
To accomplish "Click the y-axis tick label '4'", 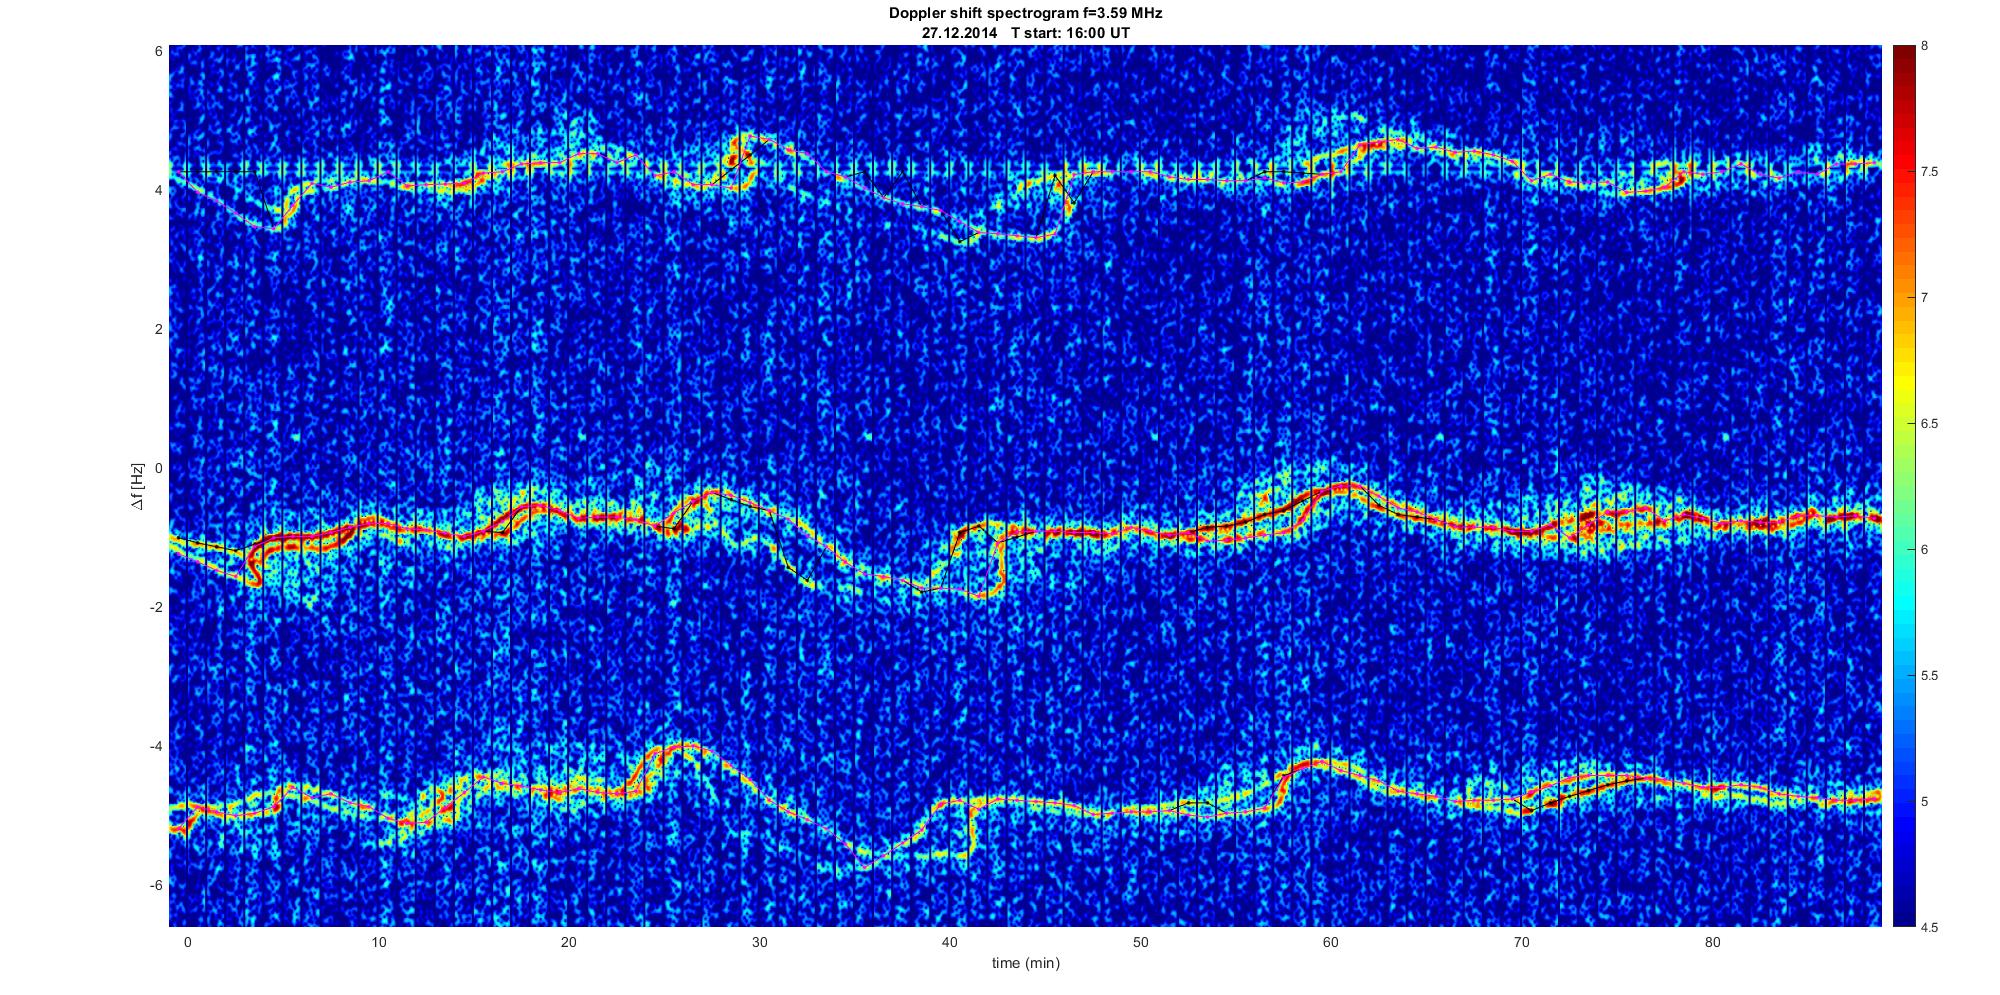I will (x=159, y=190).
